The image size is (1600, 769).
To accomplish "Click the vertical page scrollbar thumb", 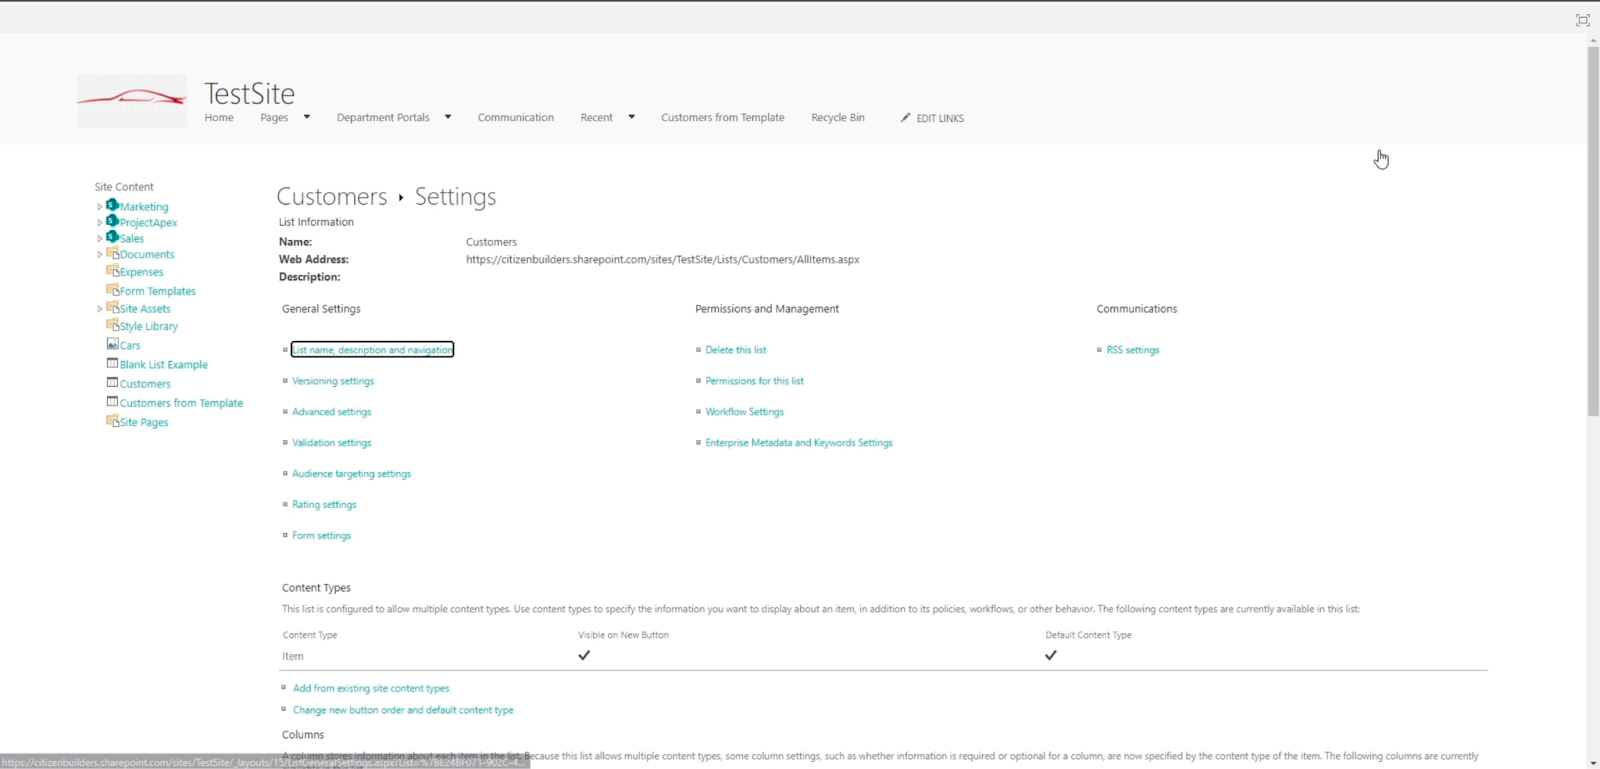I will click(x=1593, y=231).
